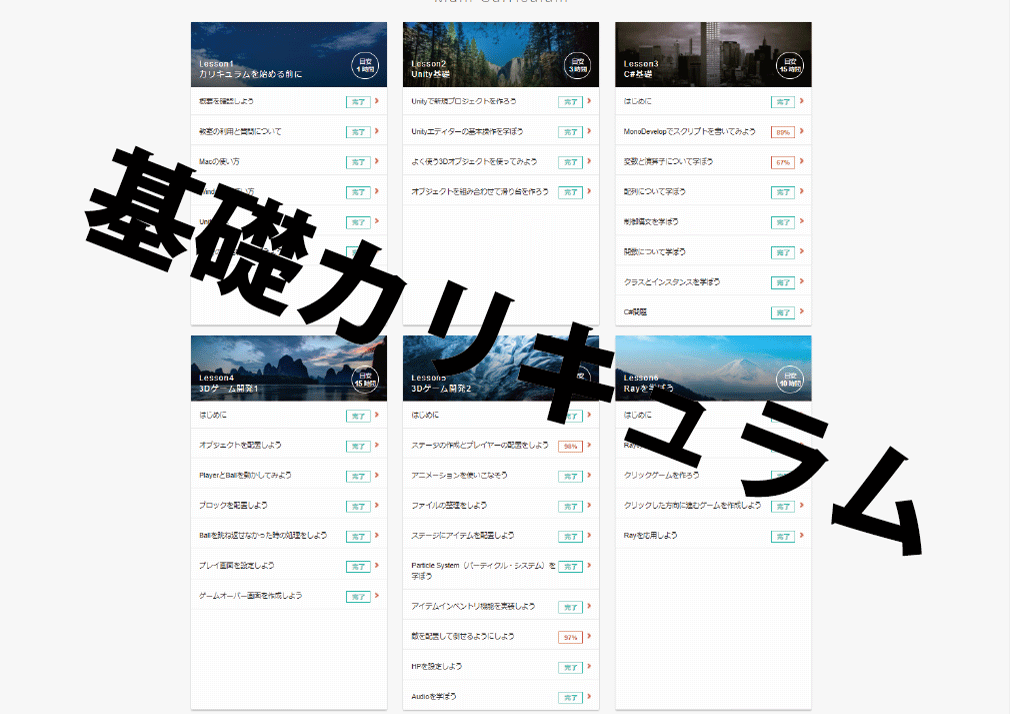
Task: Click the 67% progress badge for 変数と演算子
Action: [x=783, y=162]
